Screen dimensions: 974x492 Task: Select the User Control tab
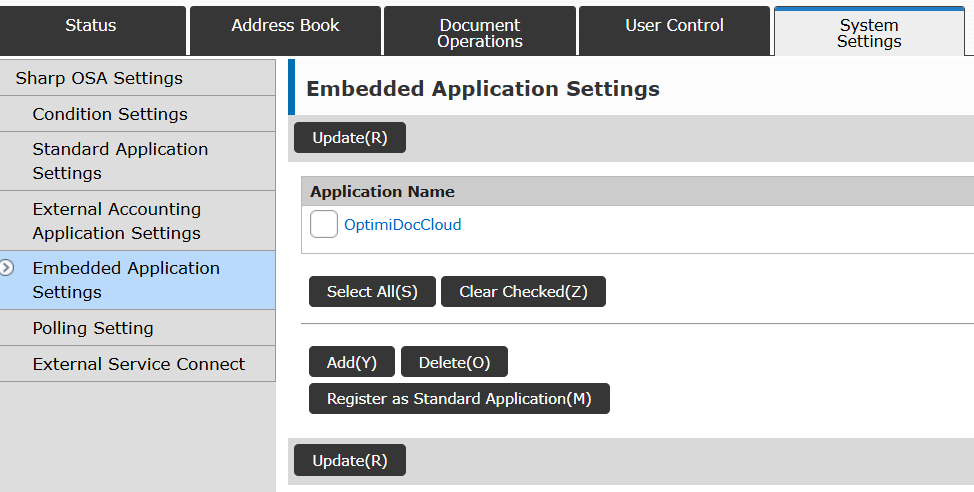pyautogui.click(x=674, y=27)
